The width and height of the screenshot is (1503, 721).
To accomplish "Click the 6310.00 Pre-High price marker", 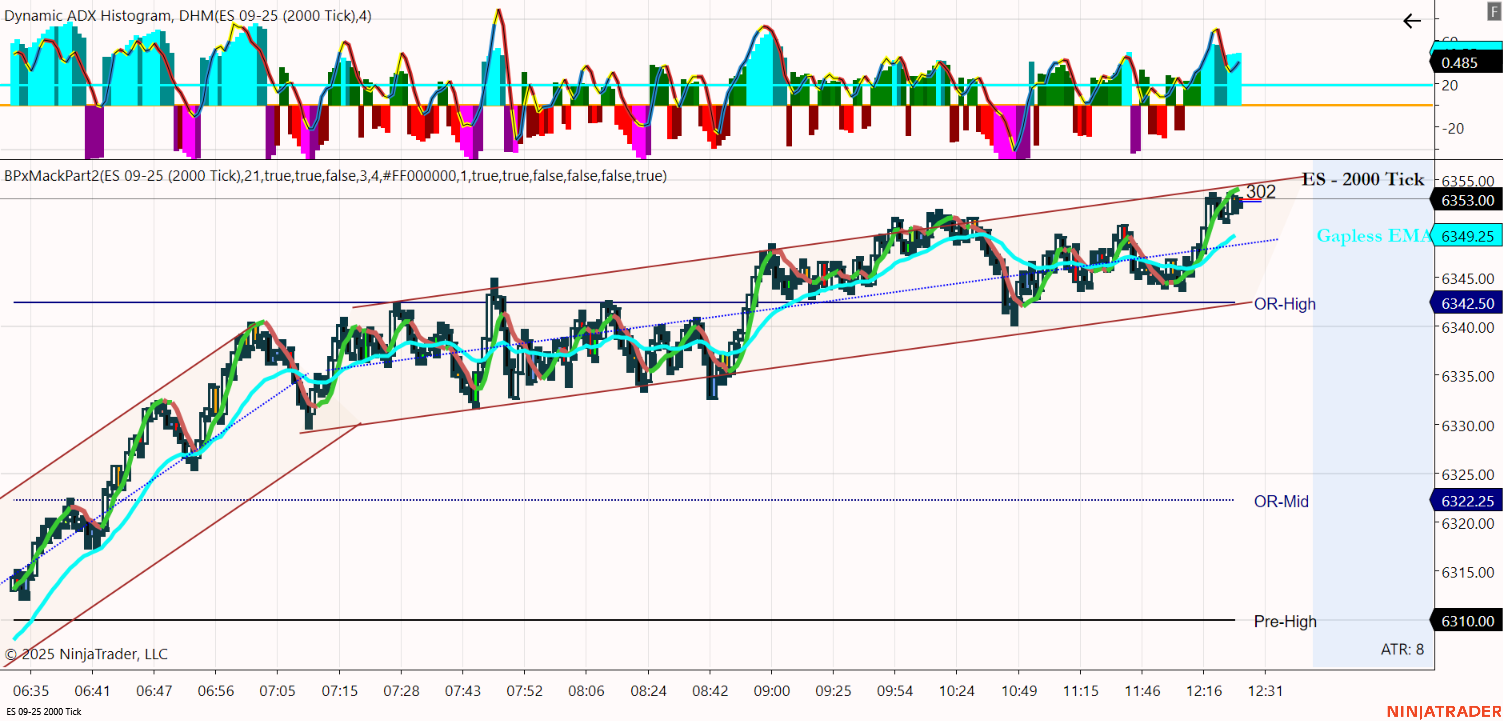I will [1467, 621].
